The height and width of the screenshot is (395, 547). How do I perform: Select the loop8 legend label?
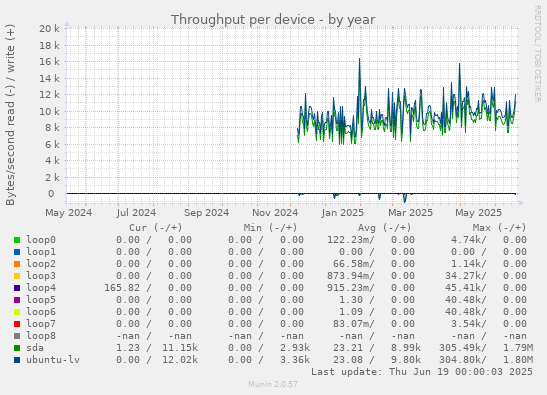pos(41,336)
